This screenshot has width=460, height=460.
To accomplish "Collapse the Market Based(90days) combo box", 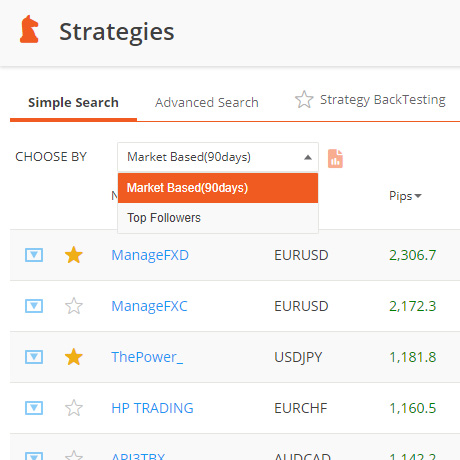I will pyautogui.click(x=218, y=157).
